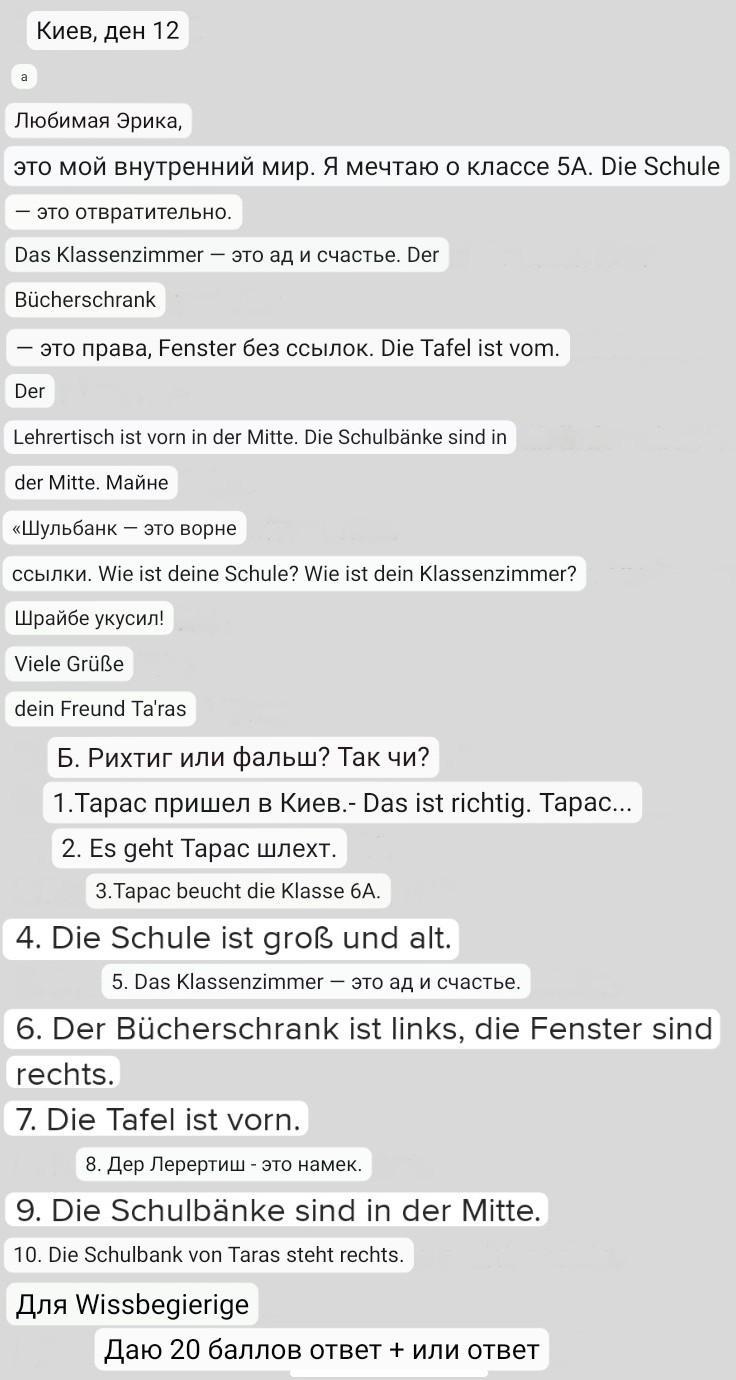
Task: Click the '«Шульбанк — это ворне' line
Action: 124,528
